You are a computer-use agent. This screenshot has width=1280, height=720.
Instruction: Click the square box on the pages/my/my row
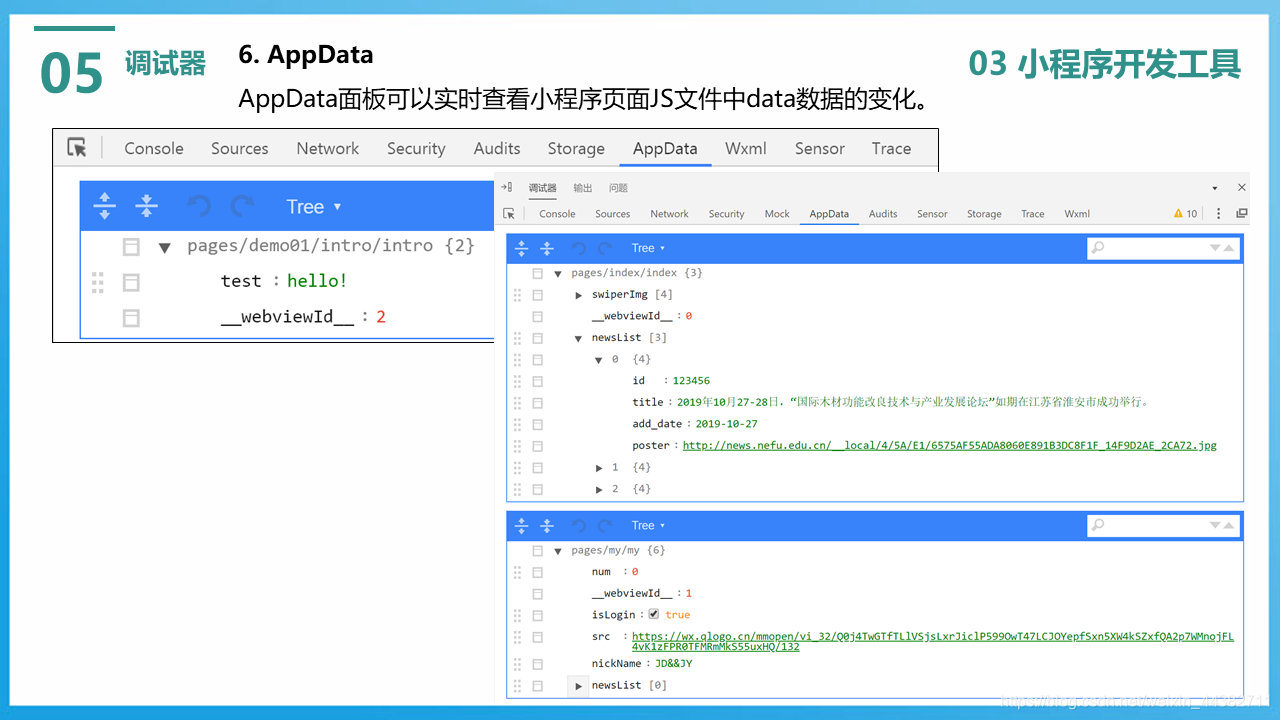click(x=537, y=551)
